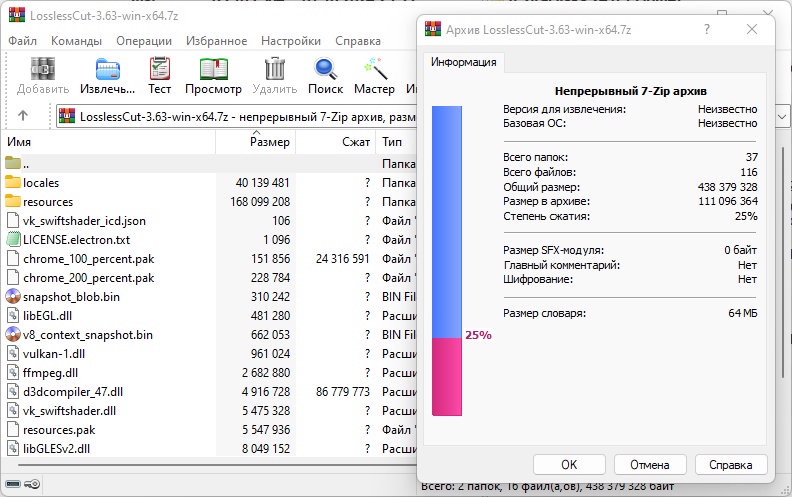
Task: Select the locales folder icon
Action: (x=13, y=182)
